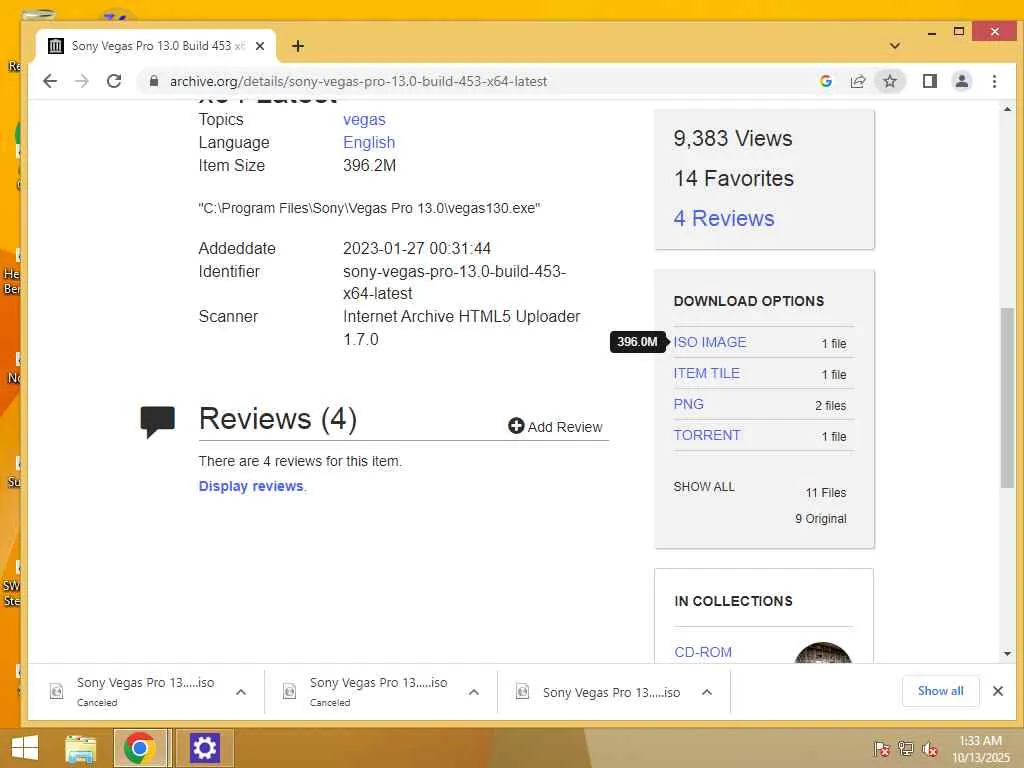
Task: Open a new browser tab
Action: pyautogui.click(x=298, y=46)
